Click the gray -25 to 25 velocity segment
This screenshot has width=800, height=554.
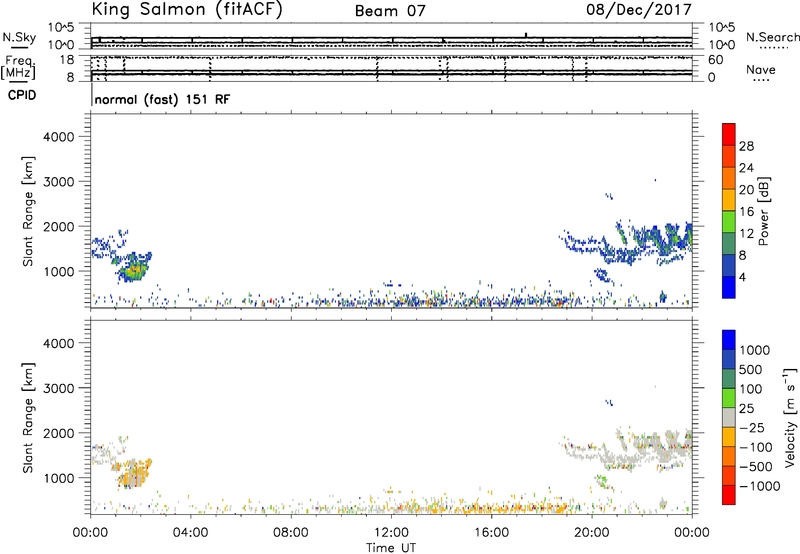[729, 417]
